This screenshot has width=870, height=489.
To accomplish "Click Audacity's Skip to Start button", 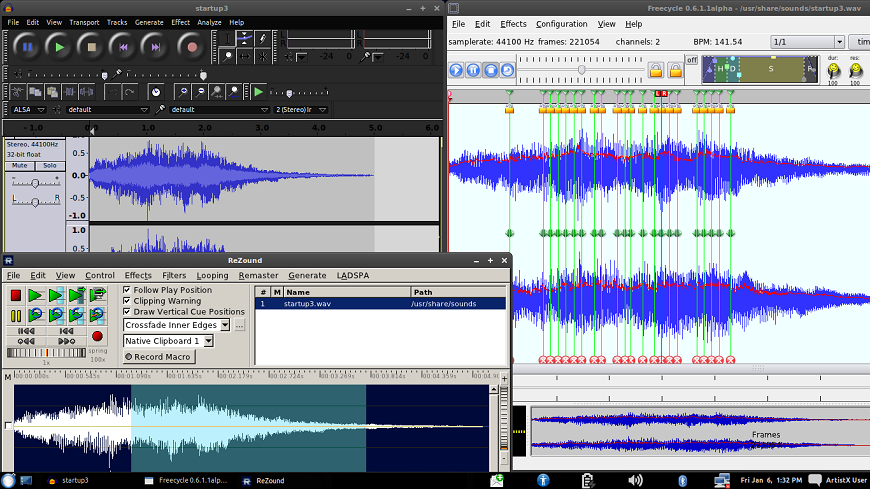I will (122, 46).
